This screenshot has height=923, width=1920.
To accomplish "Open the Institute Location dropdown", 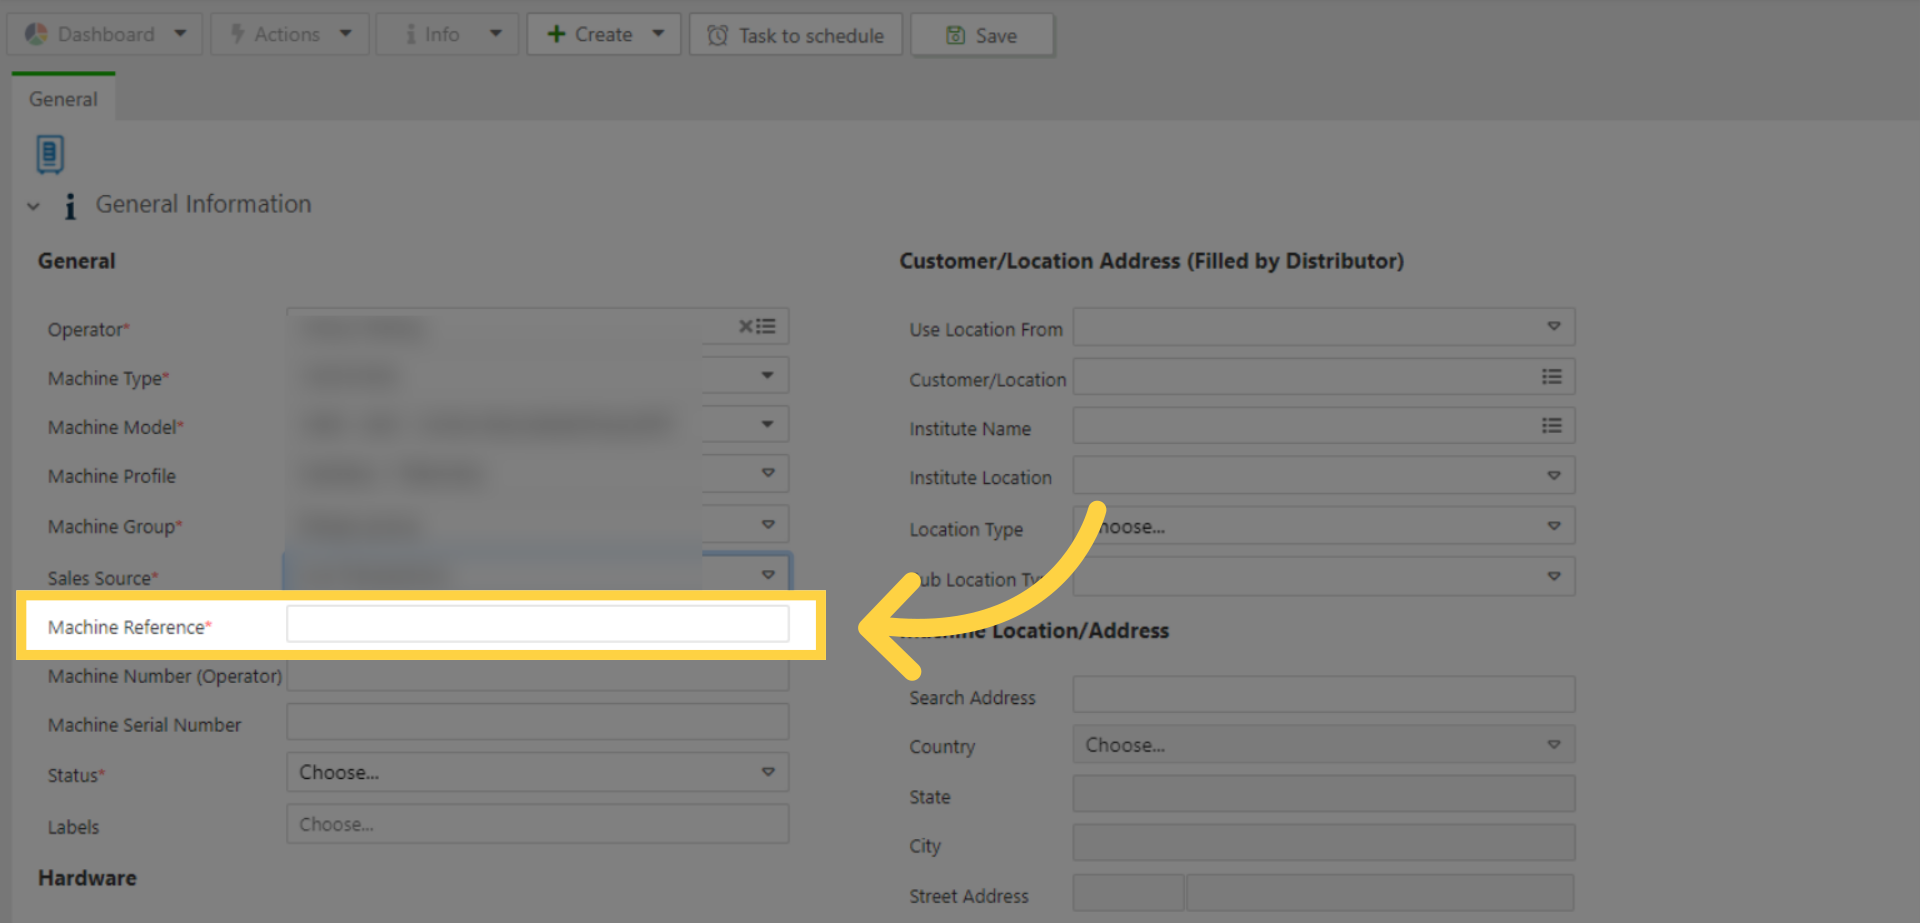I will click(1324, 475).
